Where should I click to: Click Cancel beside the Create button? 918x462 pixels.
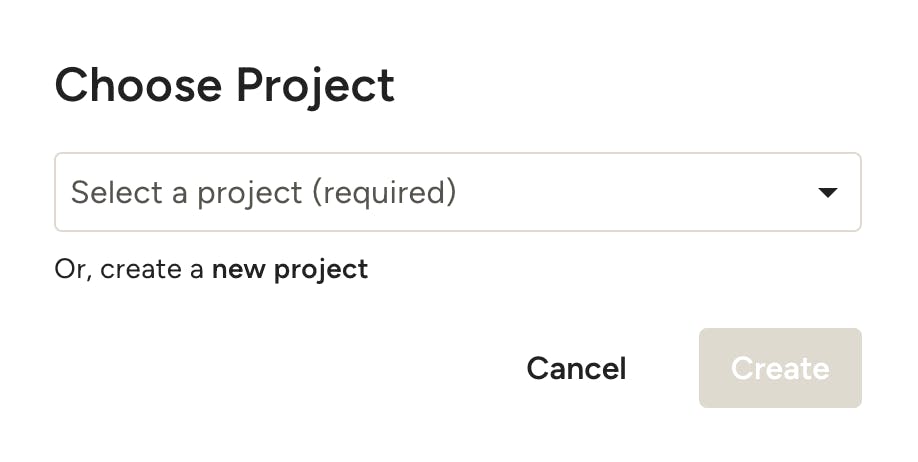(x=576, y=368)
